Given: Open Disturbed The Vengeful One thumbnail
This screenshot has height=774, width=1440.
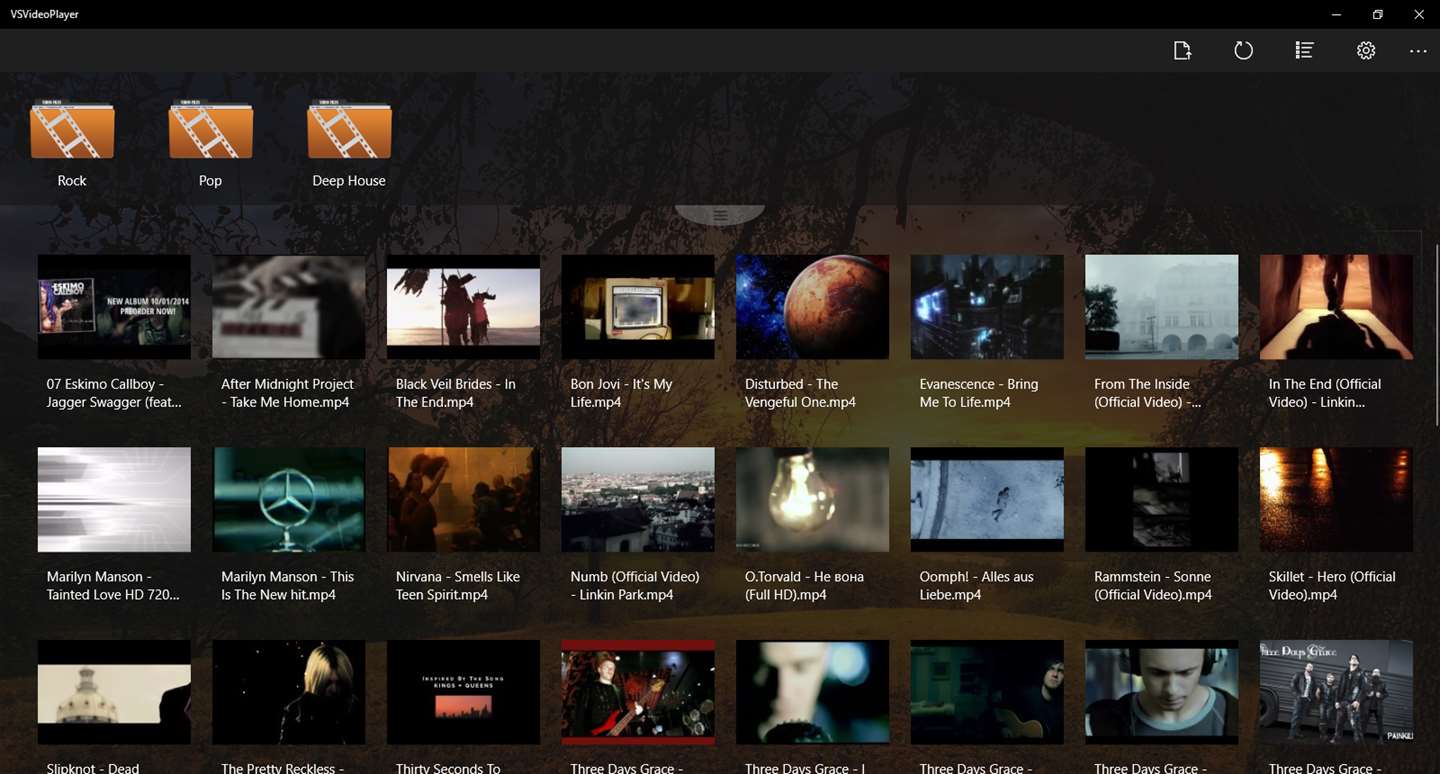Looking at the screenshot, I should click(x=812, y=307).
